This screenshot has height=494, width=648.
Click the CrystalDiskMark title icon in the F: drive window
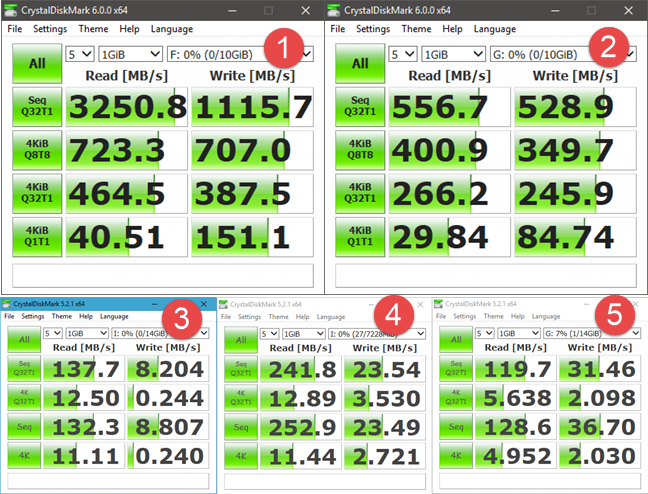[10, 10]
